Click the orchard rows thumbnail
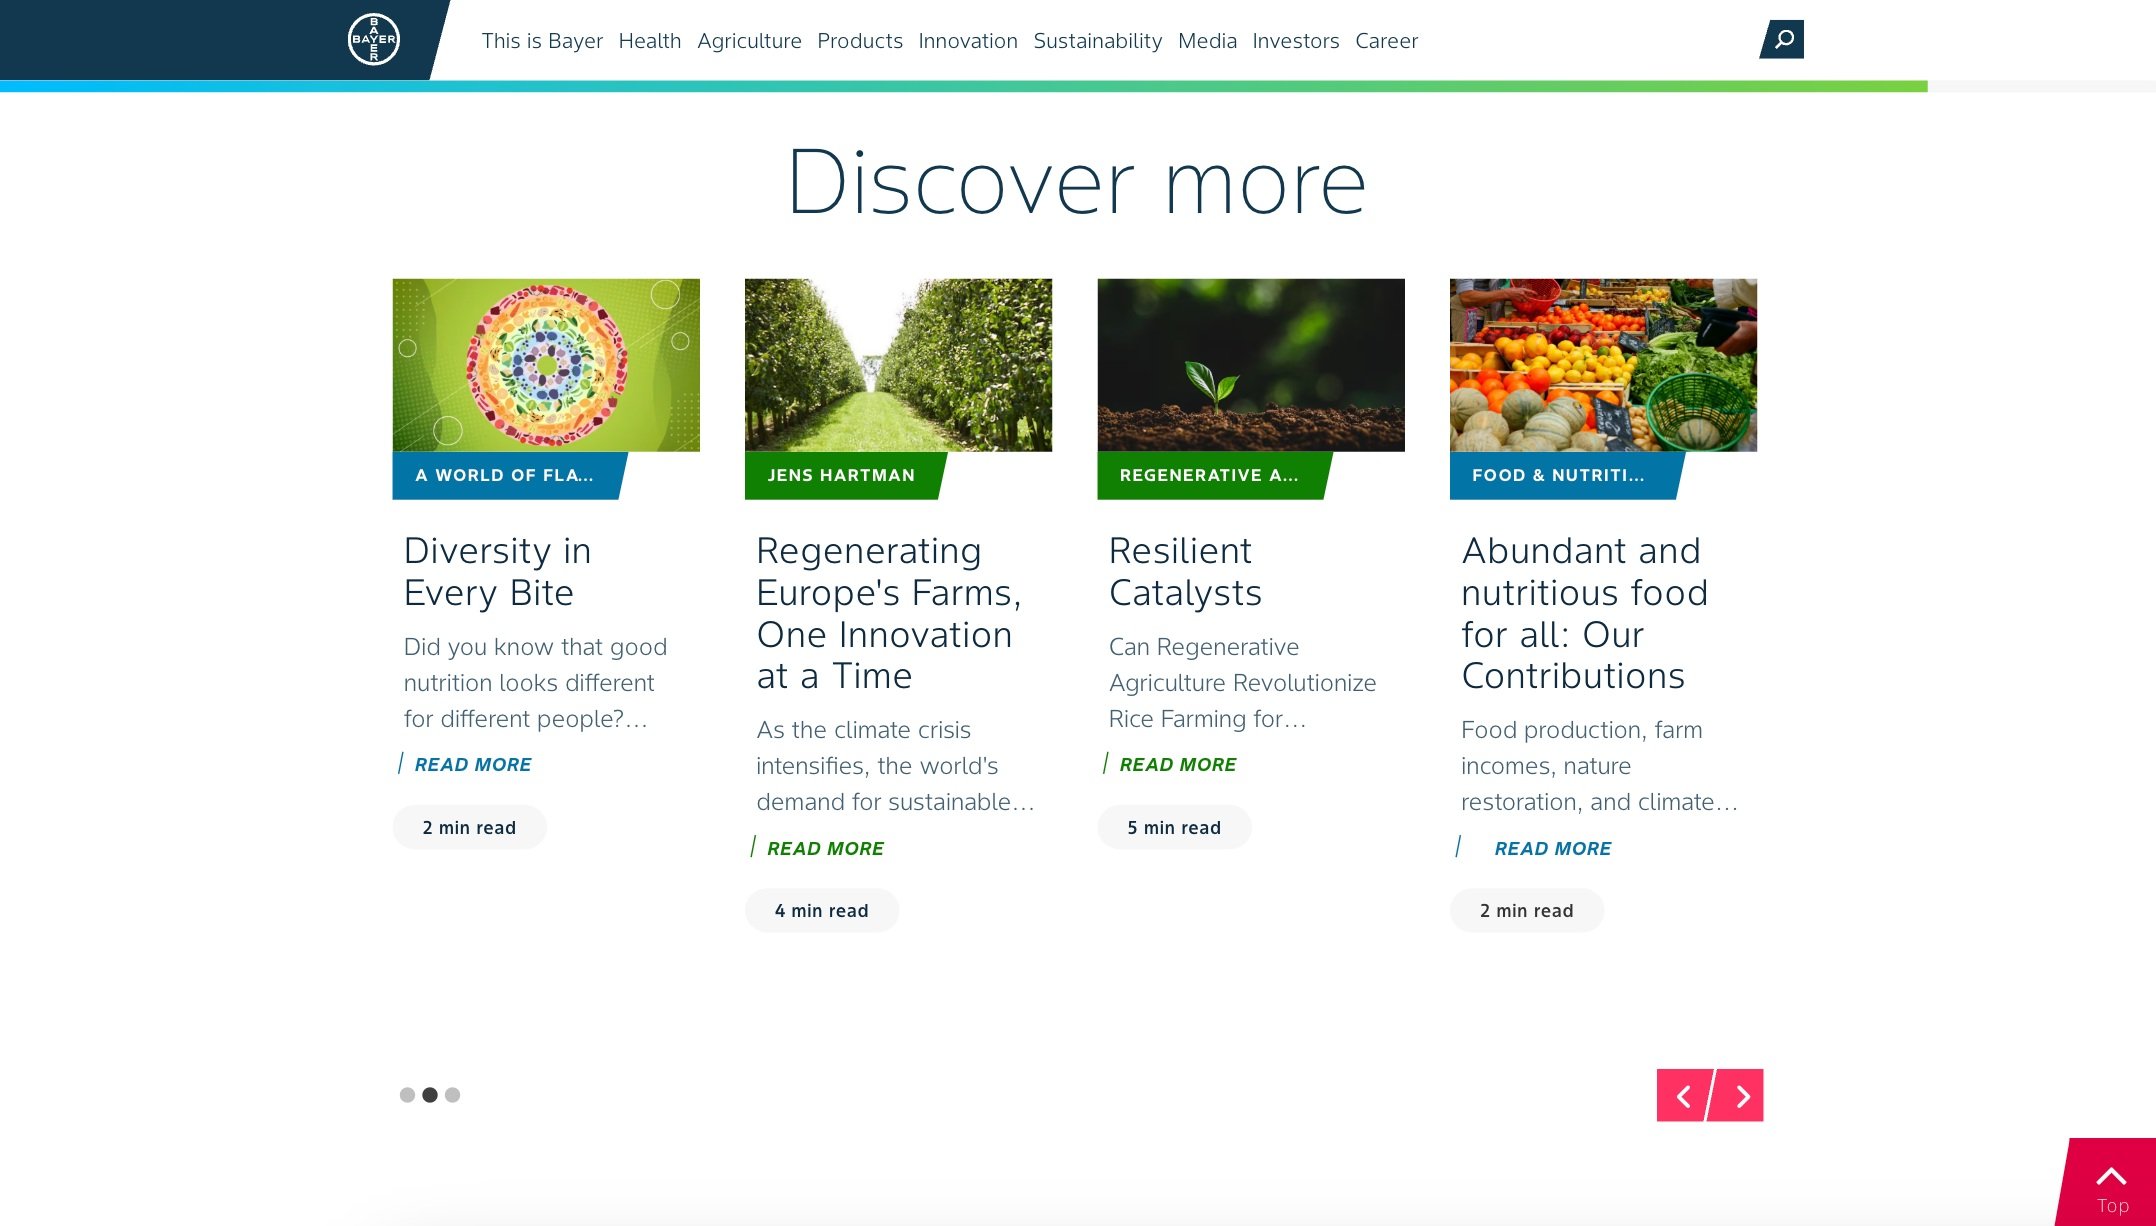2156x1226 pixels. click(898, 365)
